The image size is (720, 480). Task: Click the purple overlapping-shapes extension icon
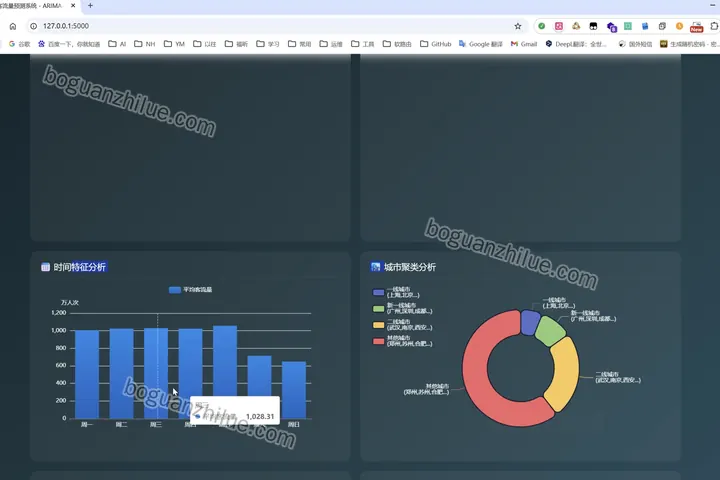611,27
